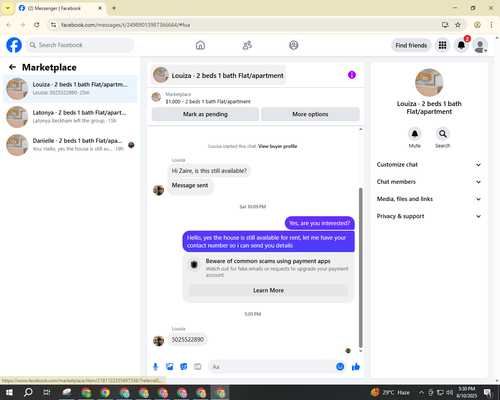Show hidden system tray icons
500x400 pixels.
click(421, 392)
